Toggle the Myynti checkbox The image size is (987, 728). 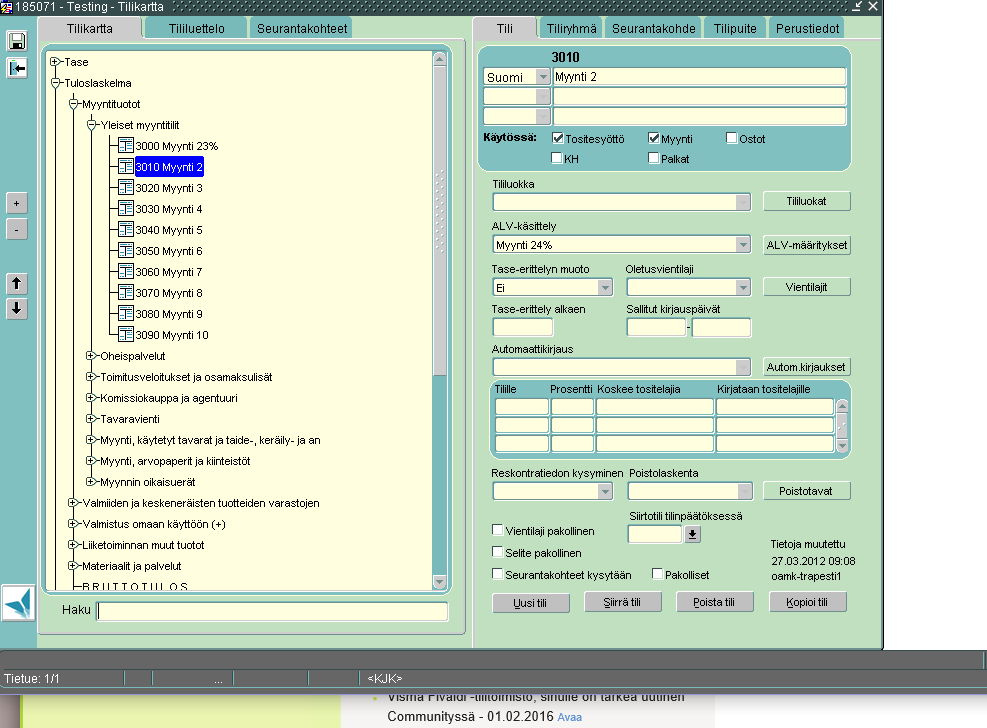tap(653, 138)
